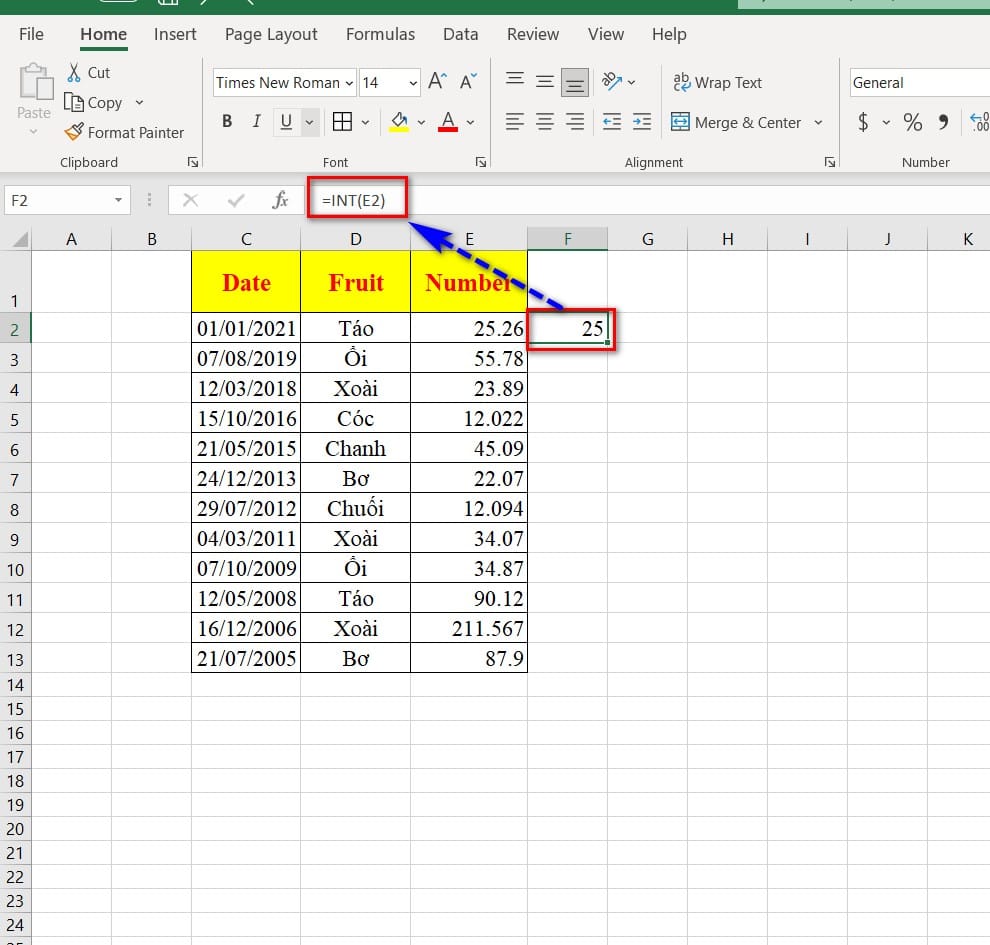Click the Merge & Center button
Viewport: 990px width, 945px height.
click(x=736, y=122)
